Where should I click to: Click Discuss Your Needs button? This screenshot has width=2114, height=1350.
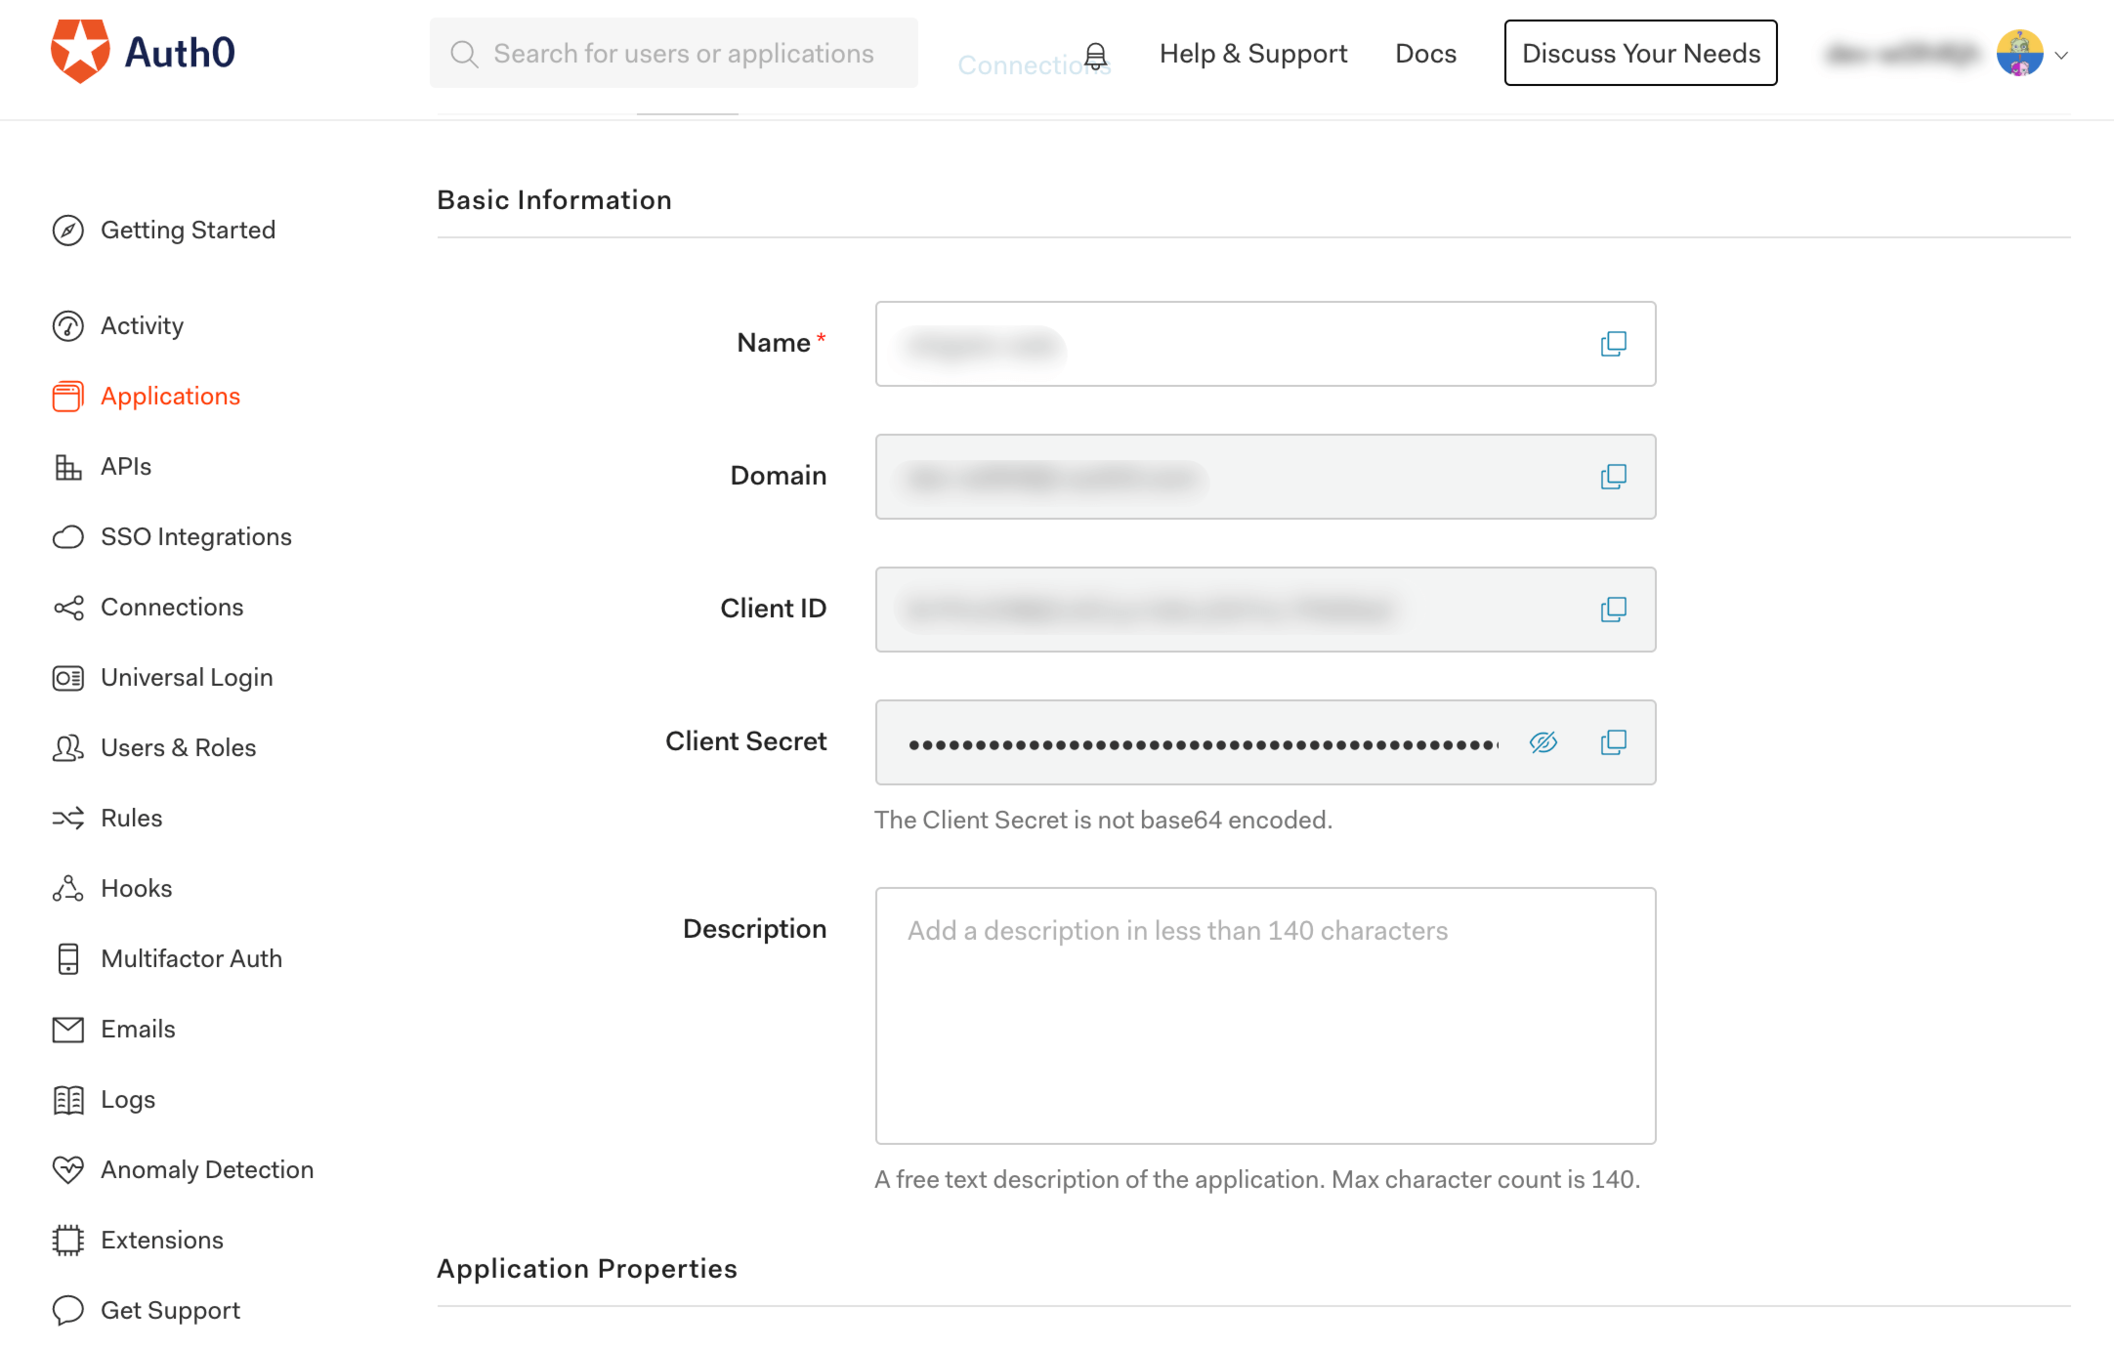pyautogui.click(x=1640, y=53)
